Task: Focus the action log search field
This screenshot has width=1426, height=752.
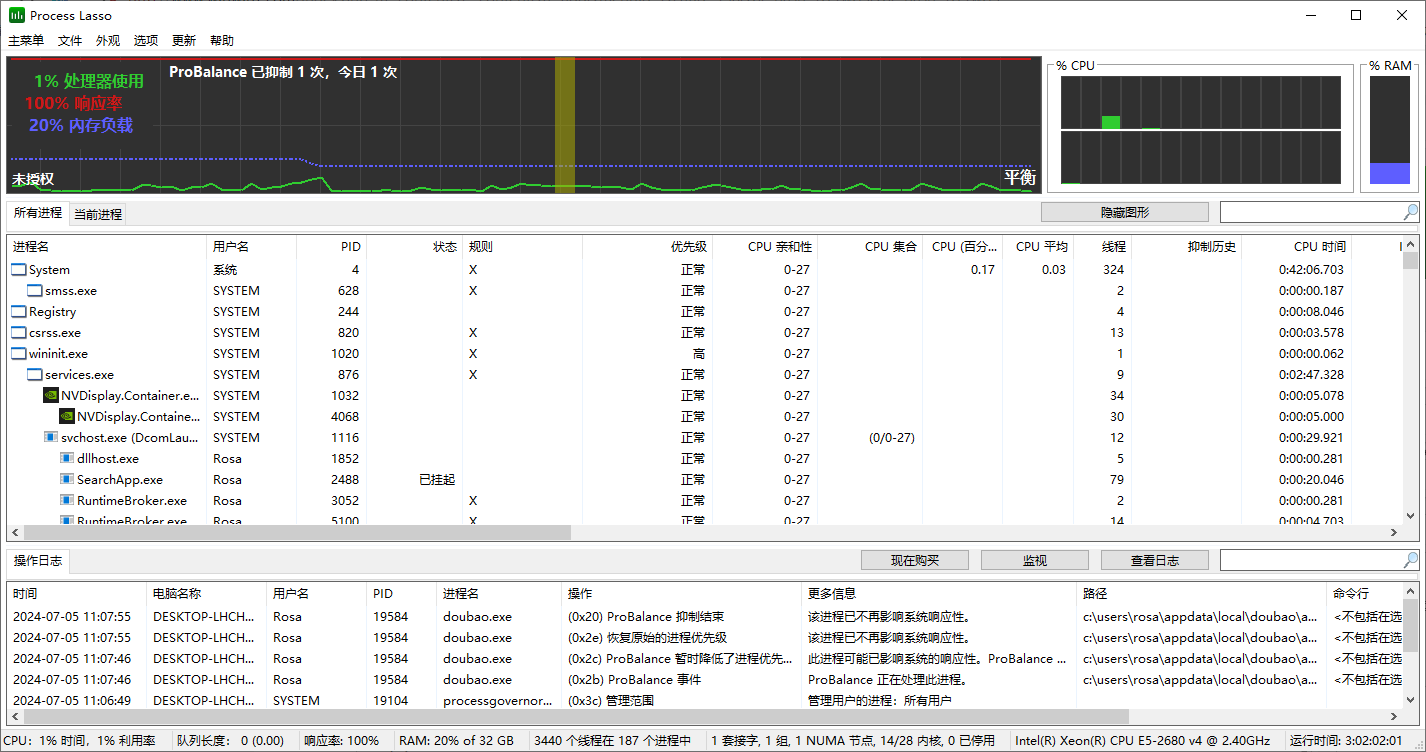Action: pyautogui.click(x=1310, y=560)
